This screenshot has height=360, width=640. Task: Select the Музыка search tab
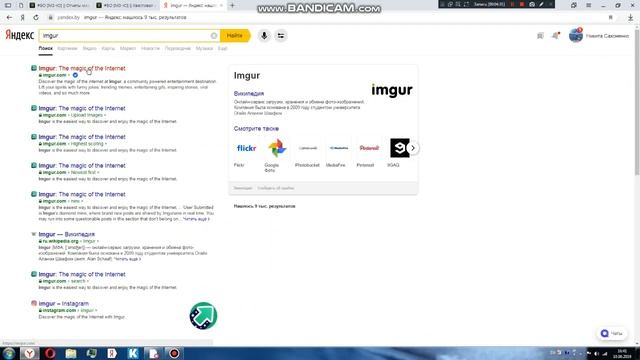click(204, 49)
